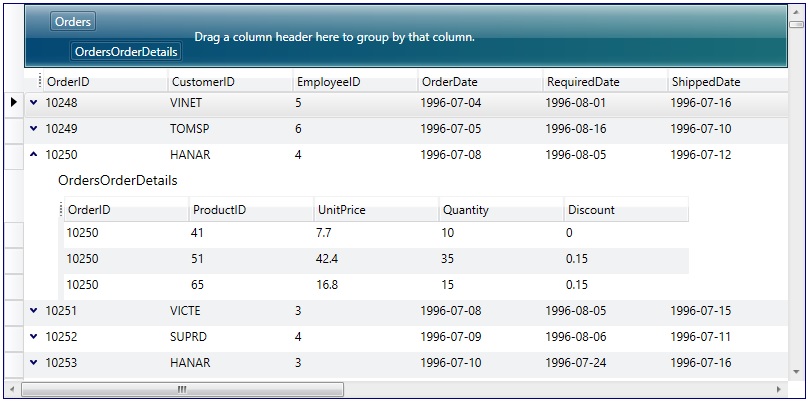Expand order row 10252
The width and height of the screenshot is (810, 402).
33,337
